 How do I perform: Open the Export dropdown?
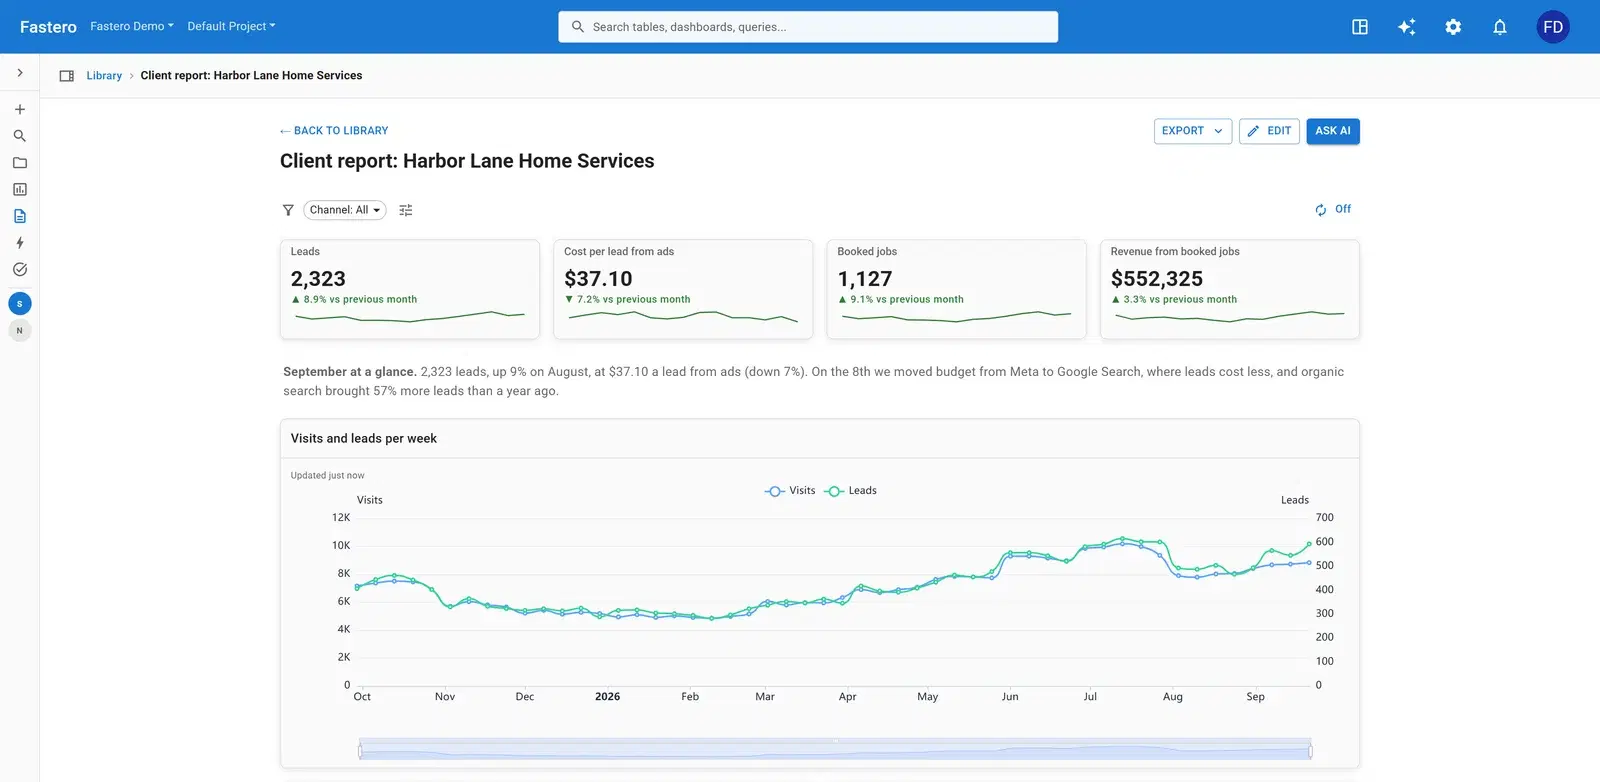1193,131
